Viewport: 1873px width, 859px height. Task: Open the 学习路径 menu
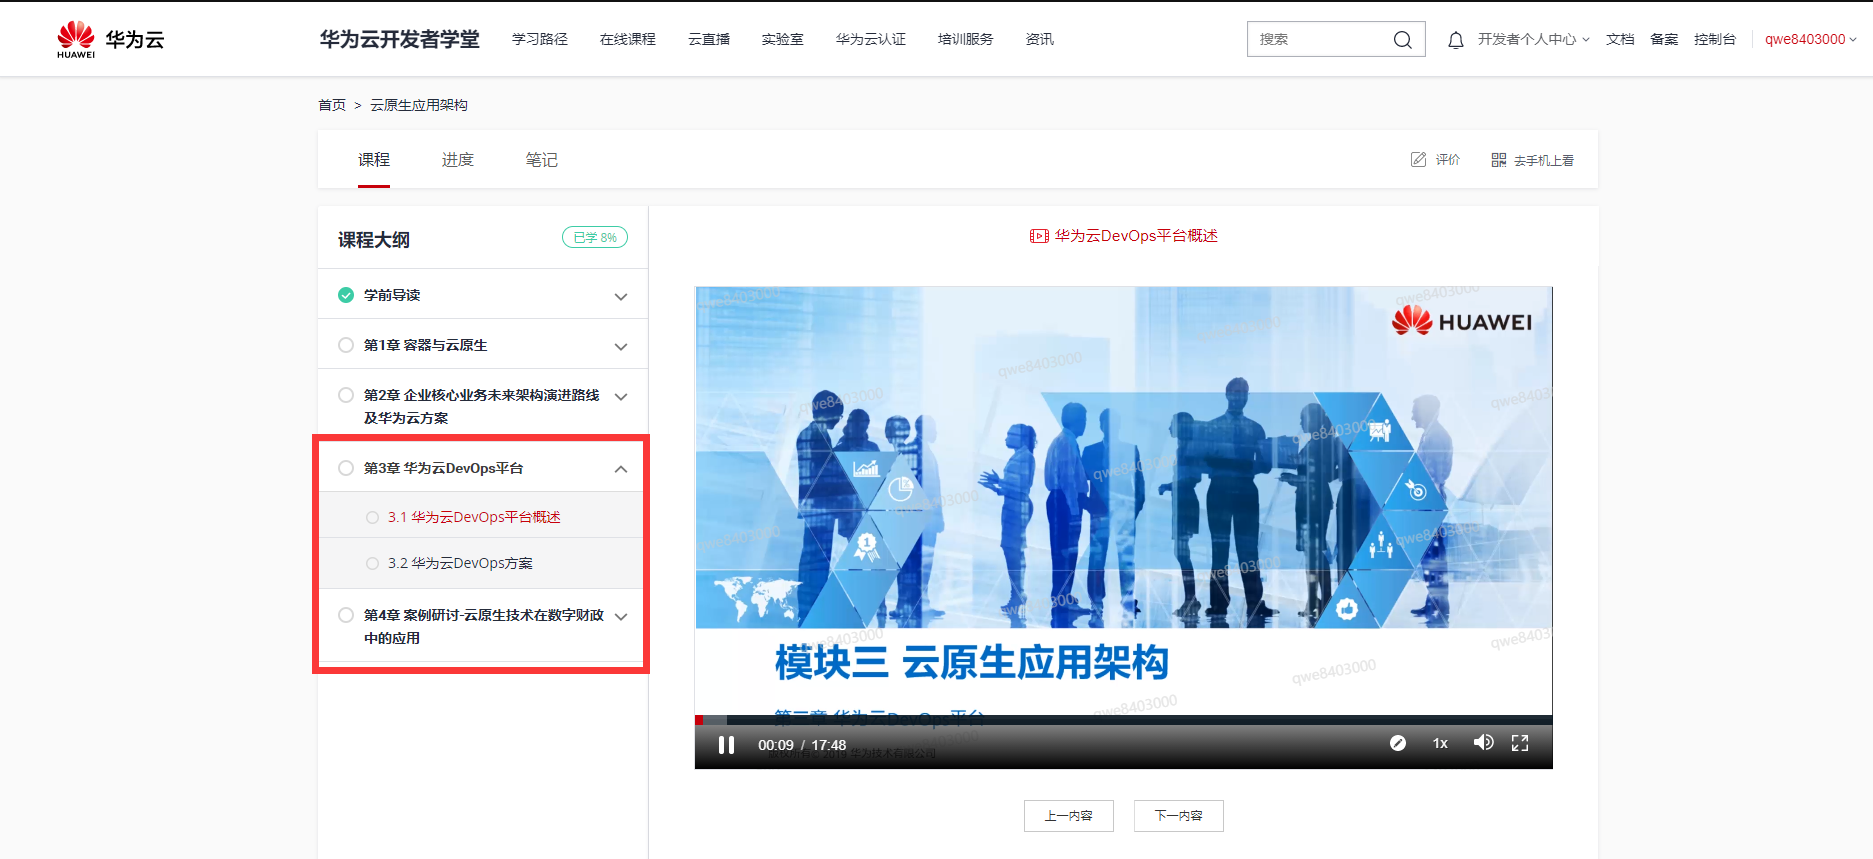click(540, 40)
